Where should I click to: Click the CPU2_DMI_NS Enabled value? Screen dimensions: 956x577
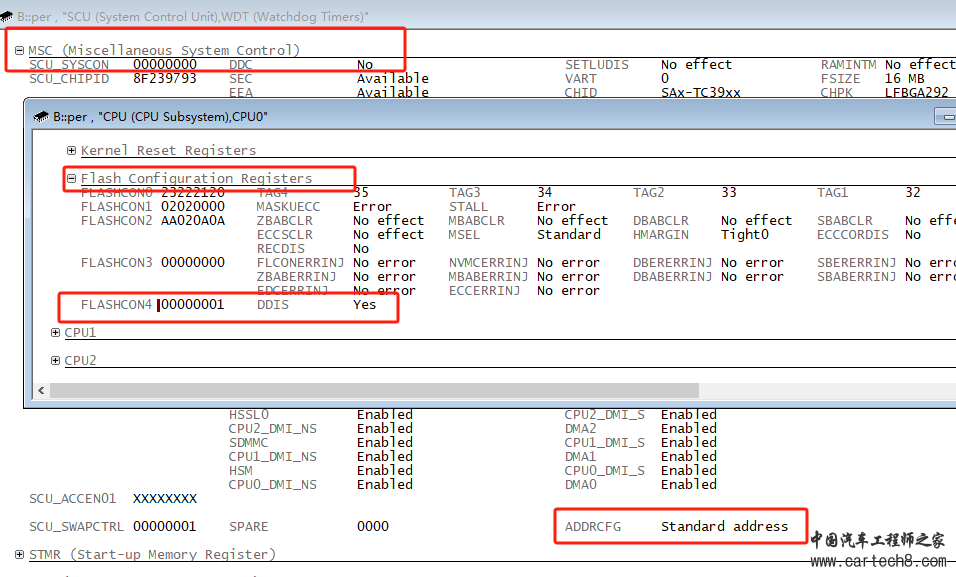pos(385,428)
